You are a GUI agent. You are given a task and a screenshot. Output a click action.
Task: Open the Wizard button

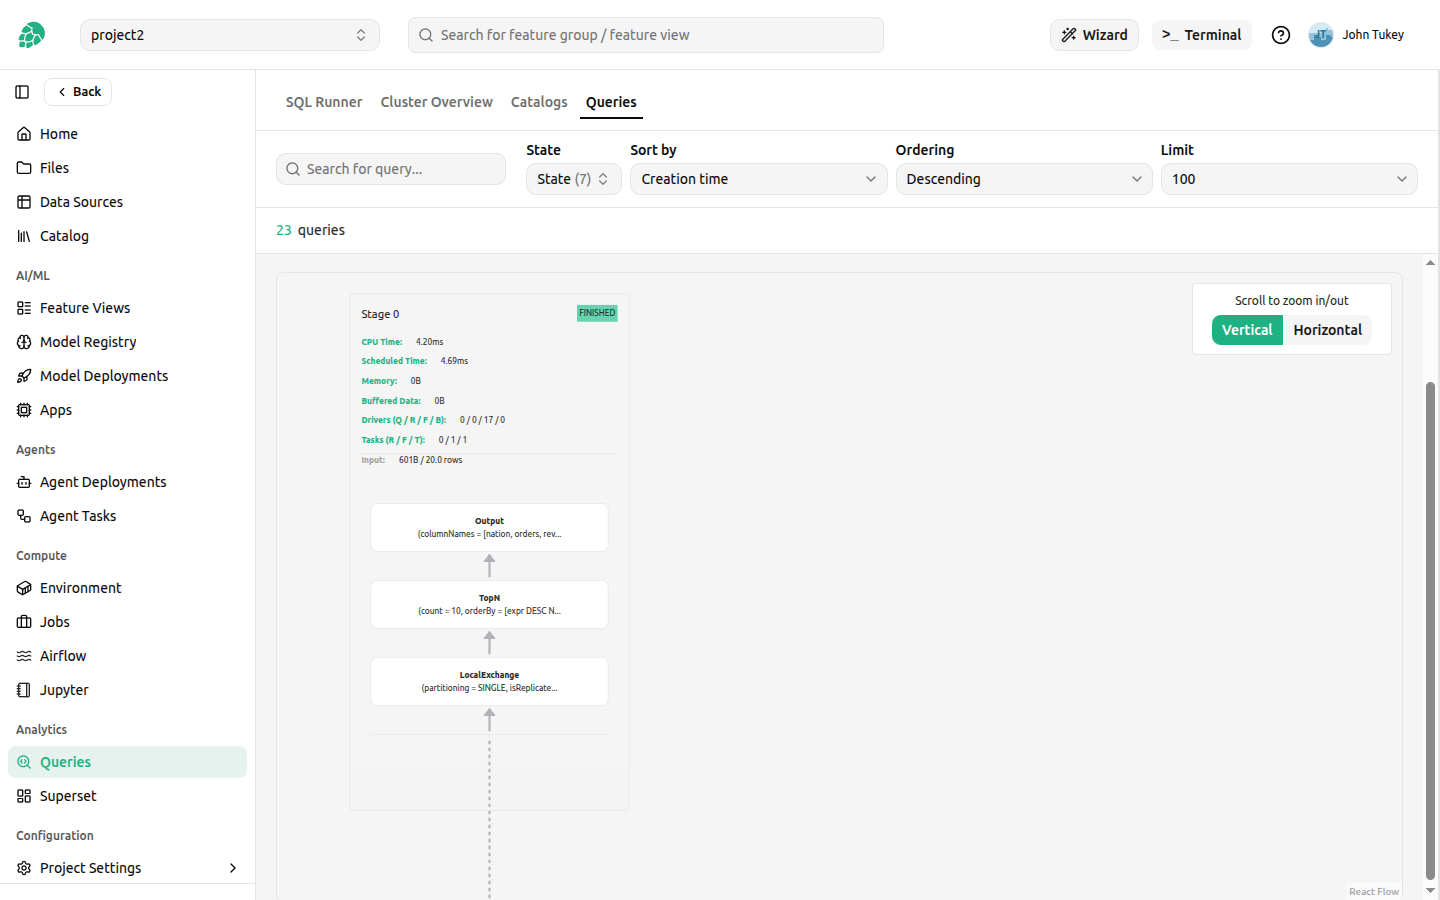click(x=1094, y=35)
